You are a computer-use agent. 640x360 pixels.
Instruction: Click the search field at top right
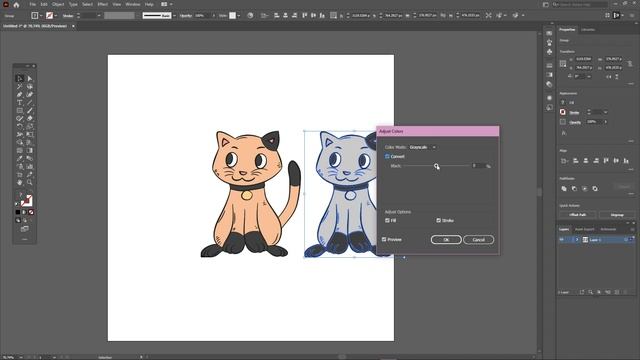point(580,4)
